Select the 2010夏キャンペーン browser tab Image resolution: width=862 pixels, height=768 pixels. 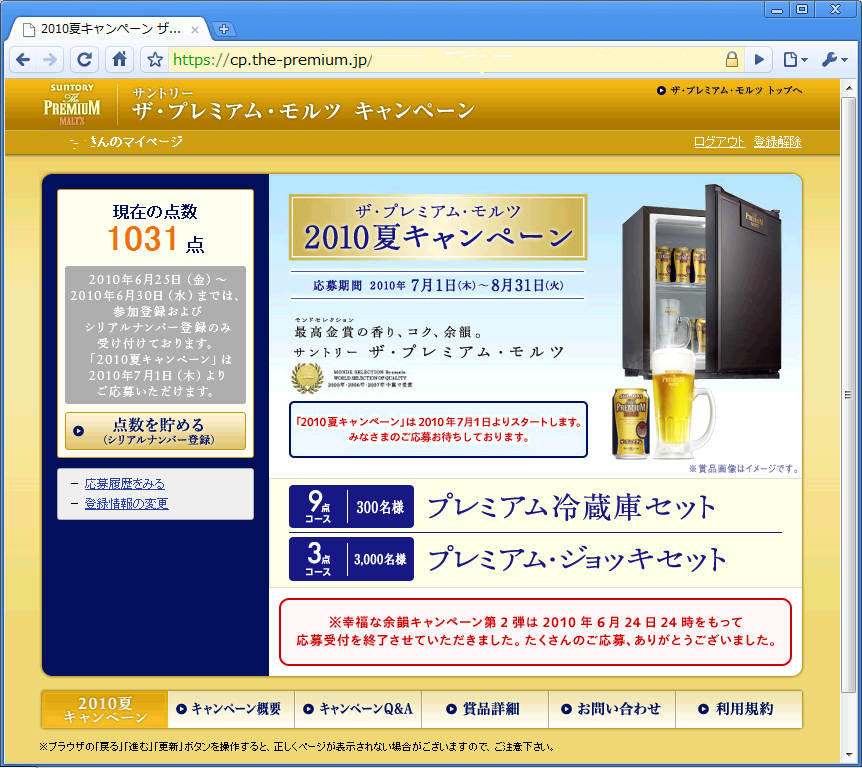point(107,29)
